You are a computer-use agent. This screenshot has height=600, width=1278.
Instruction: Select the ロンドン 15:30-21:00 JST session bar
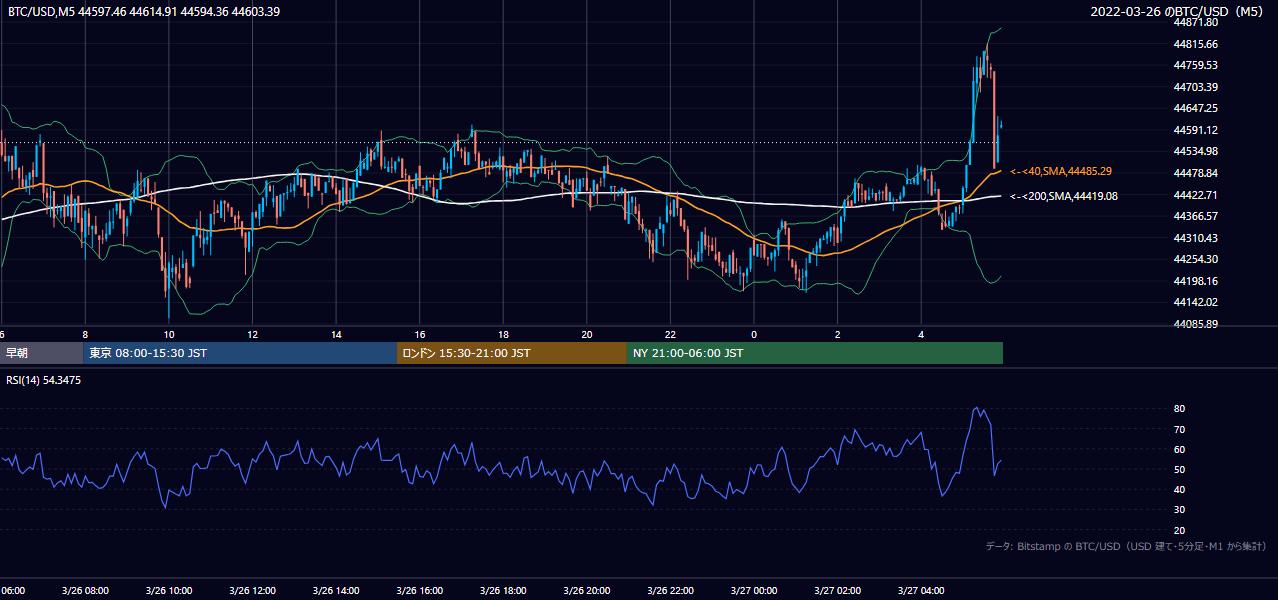[512, 353]
